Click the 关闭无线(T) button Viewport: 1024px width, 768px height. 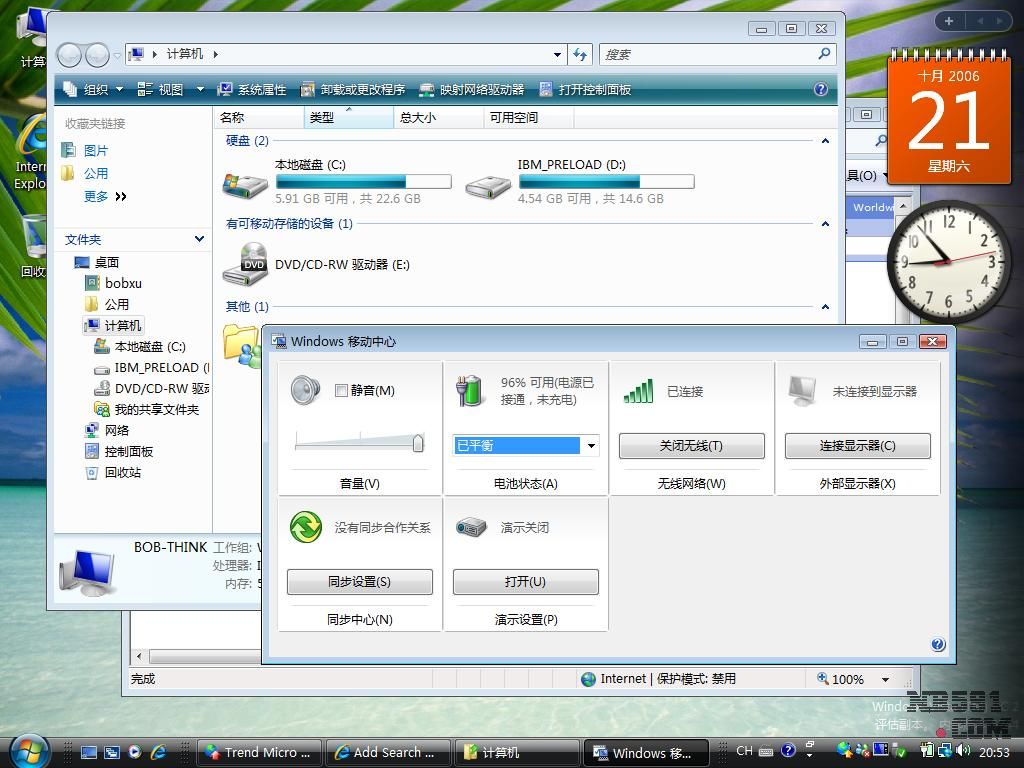click(691, 446)
